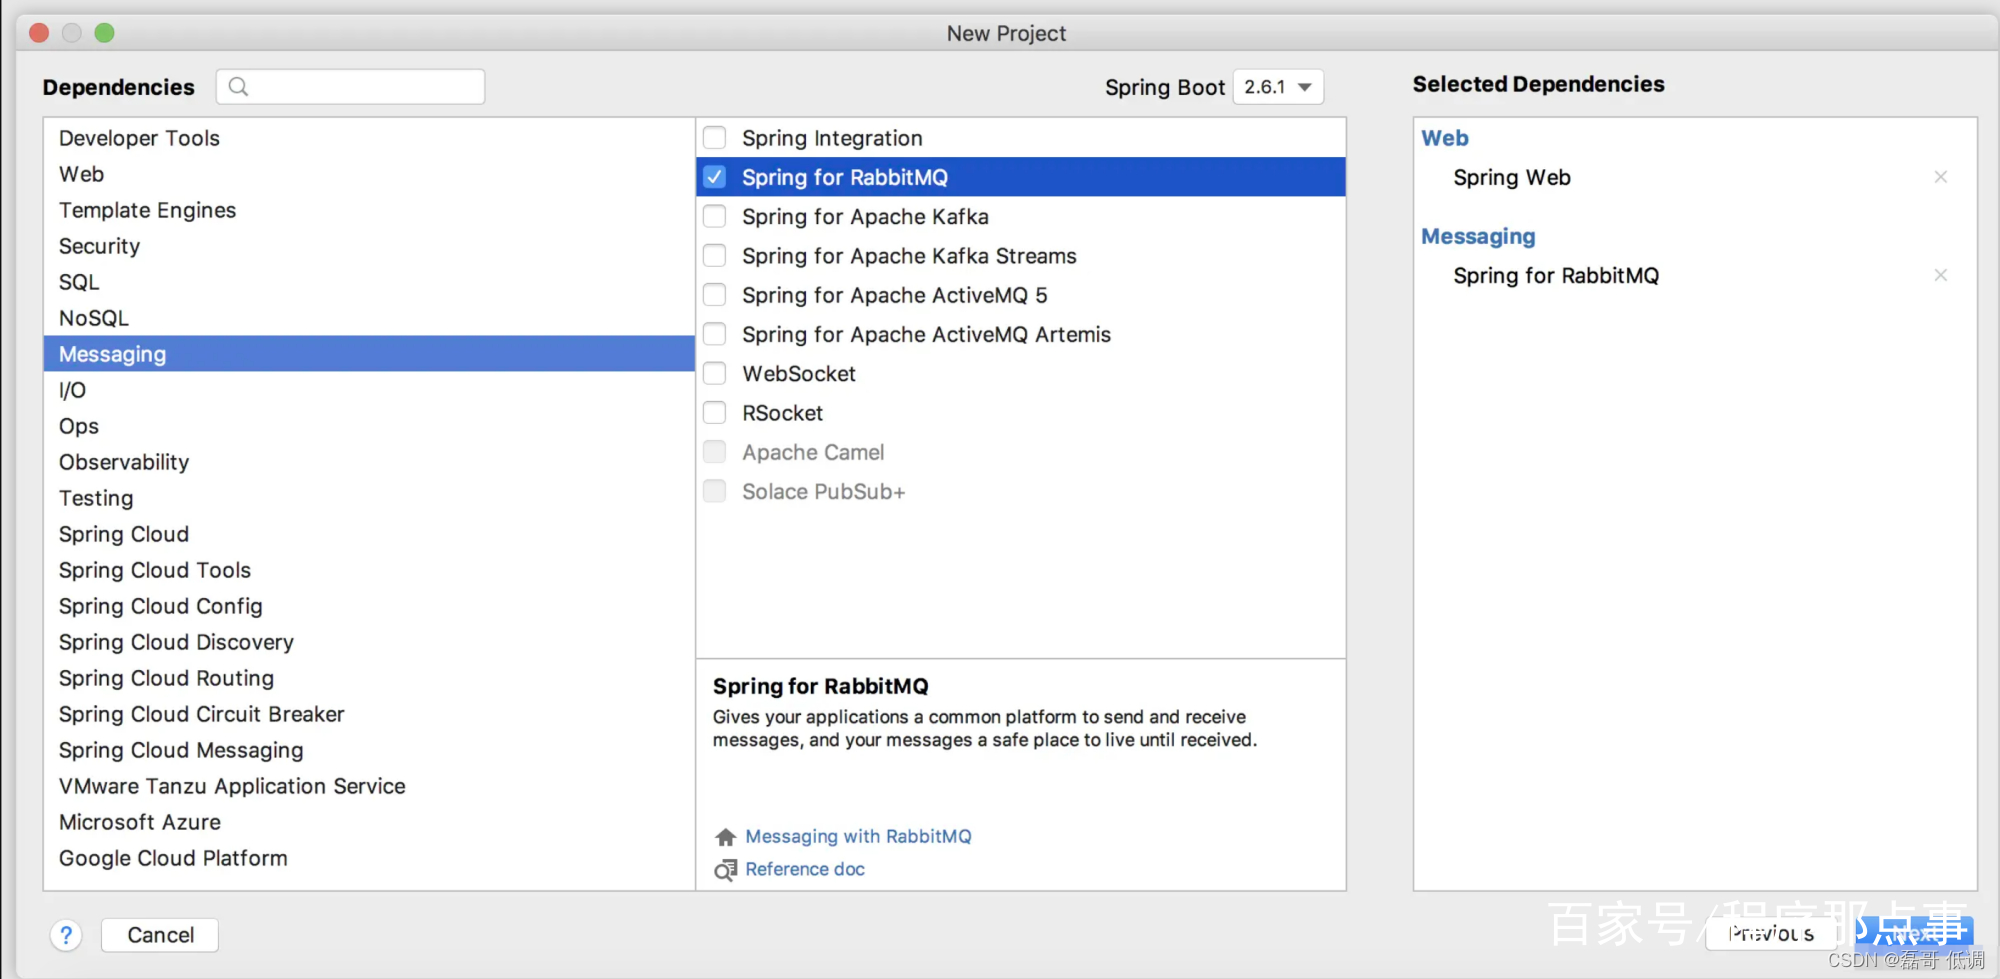This screenshot has width=2000, height=979.
Task: Click the reference doc icon
Action: pos(726,870)
